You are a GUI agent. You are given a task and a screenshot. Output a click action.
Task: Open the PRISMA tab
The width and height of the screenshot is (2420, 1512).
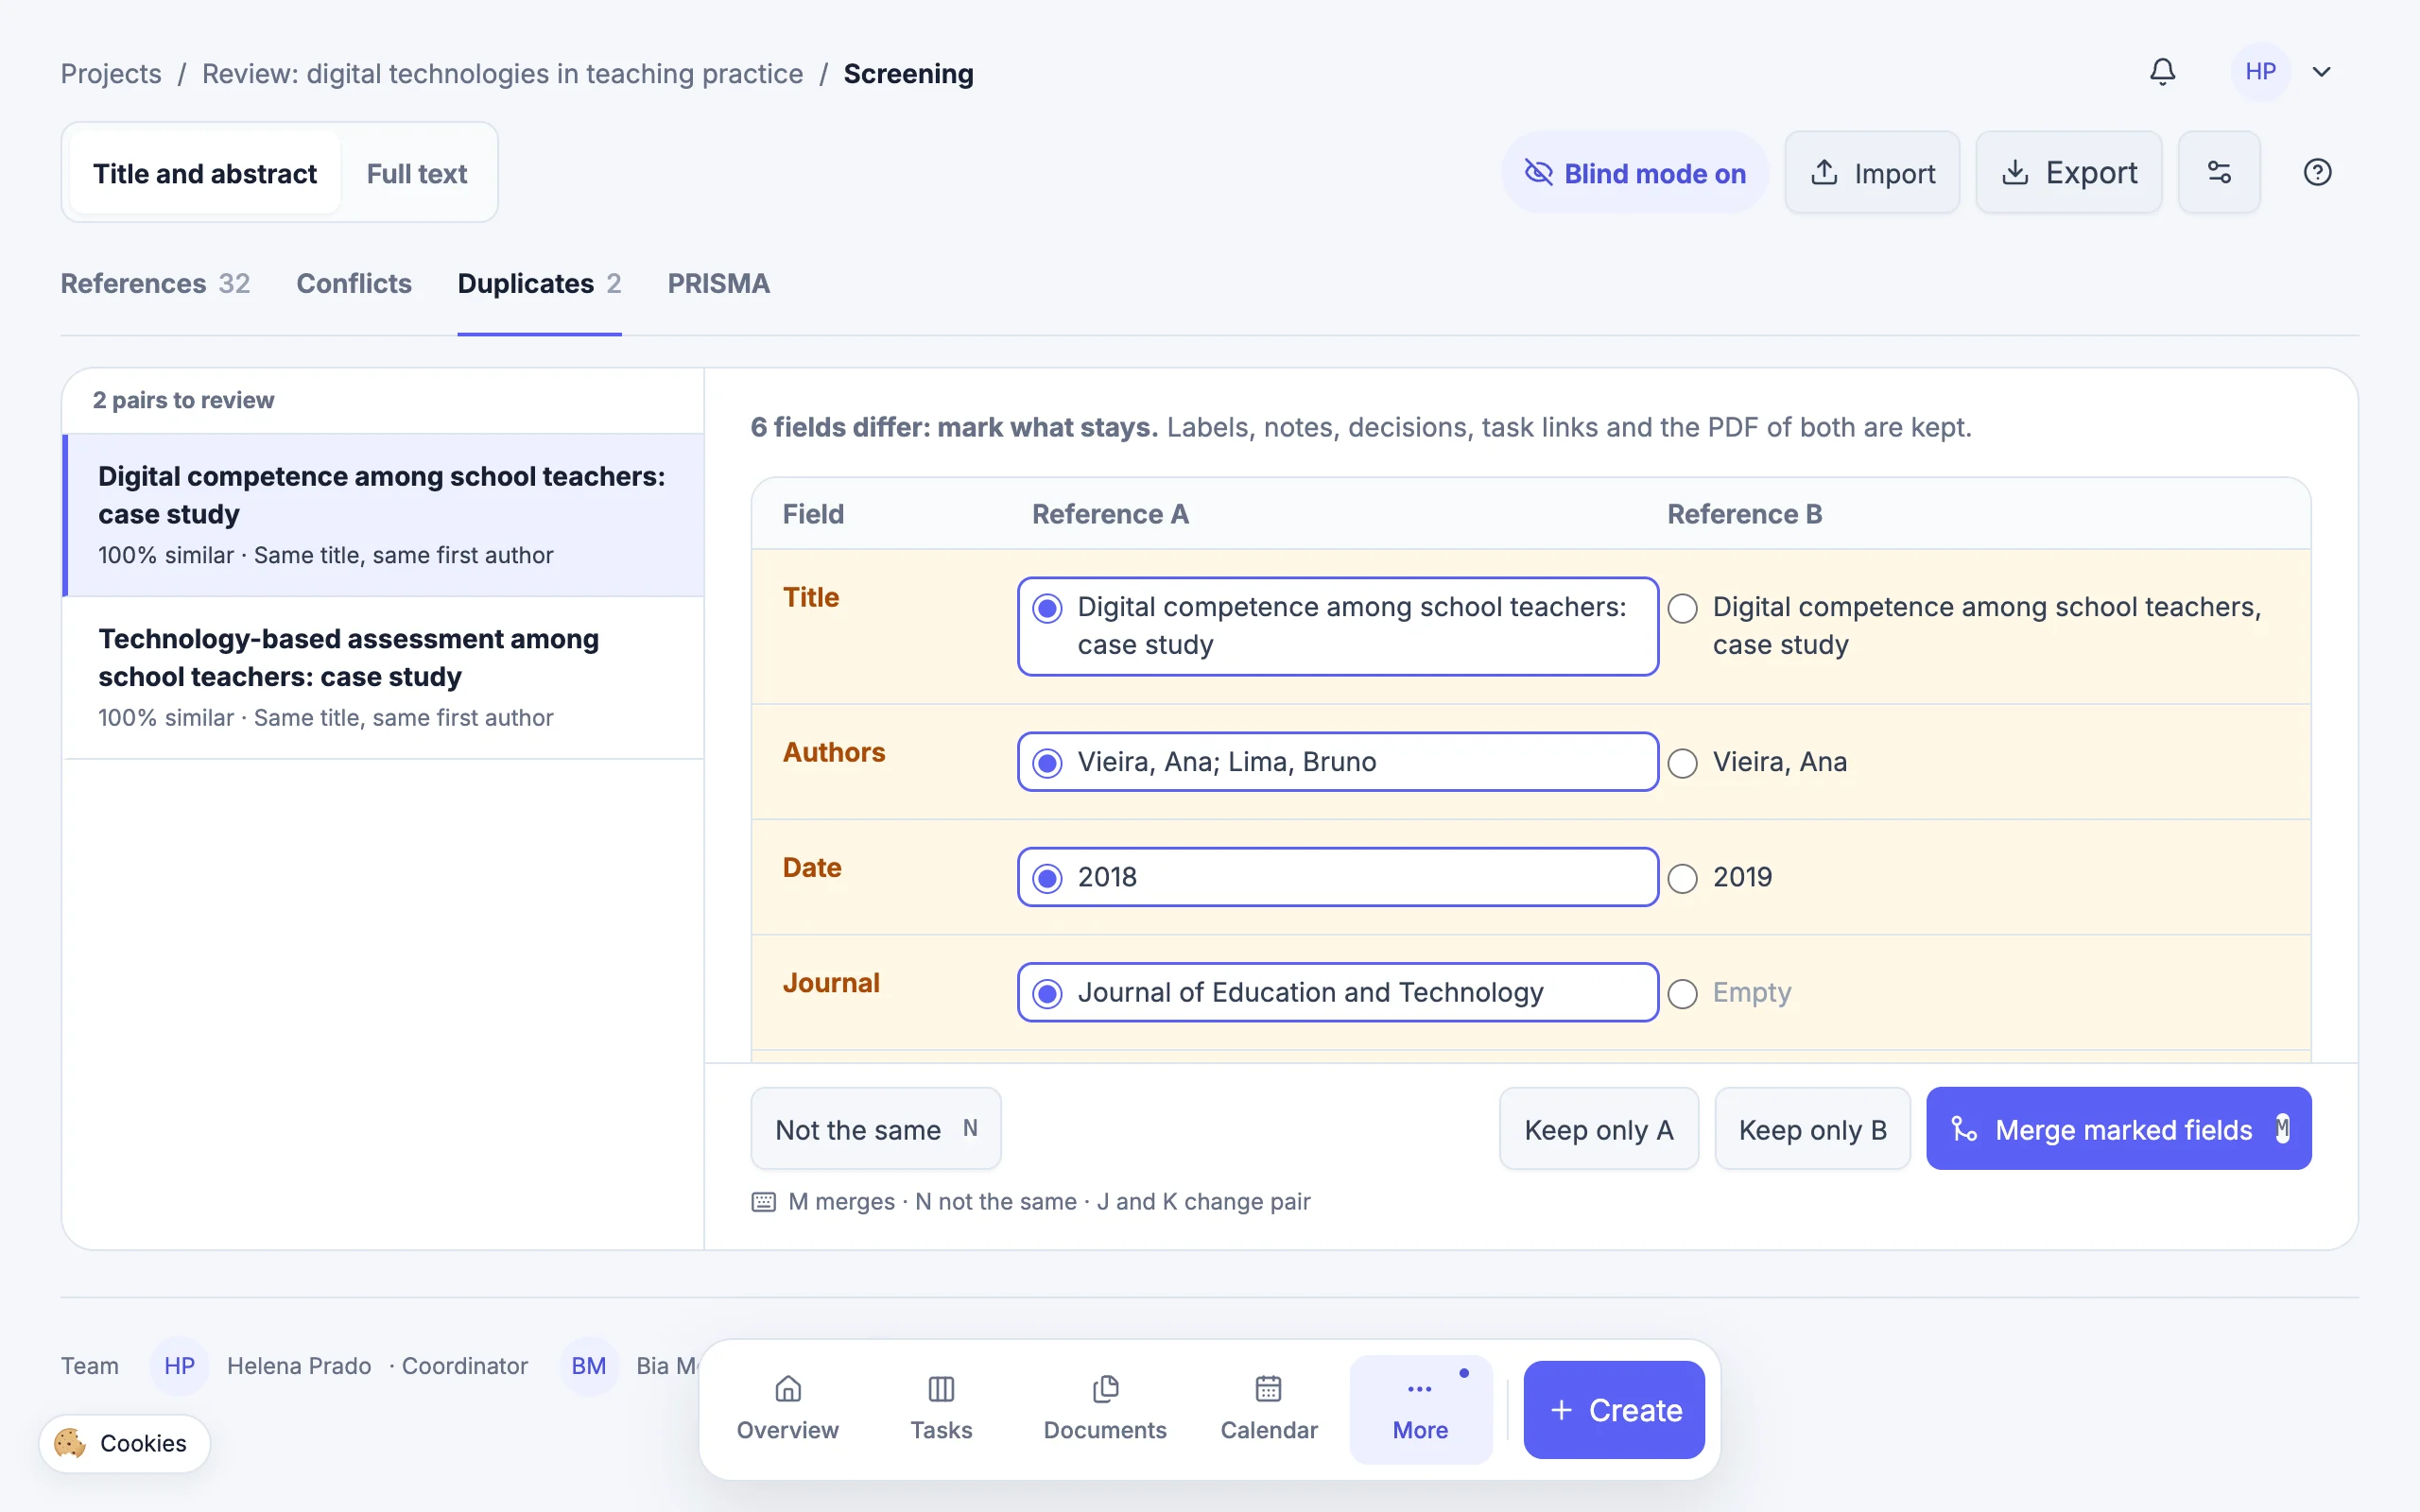pyautogui.click(x=718, y=284)
